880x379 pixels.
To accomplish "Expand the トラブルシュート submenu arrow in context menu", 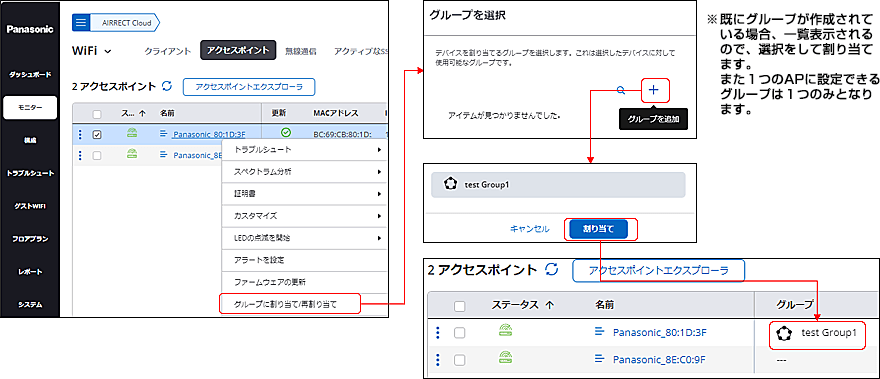I will (379, 150).
